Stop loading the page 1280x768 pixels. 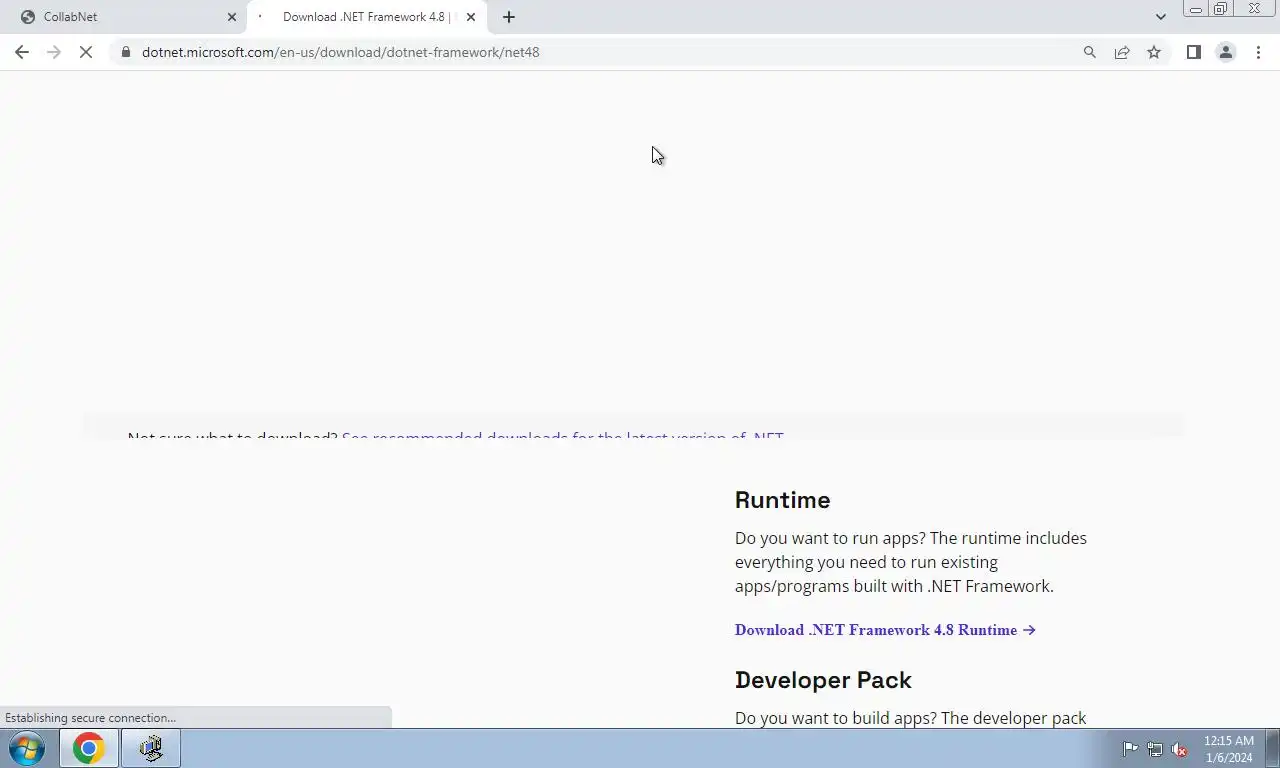coord(86,52)
